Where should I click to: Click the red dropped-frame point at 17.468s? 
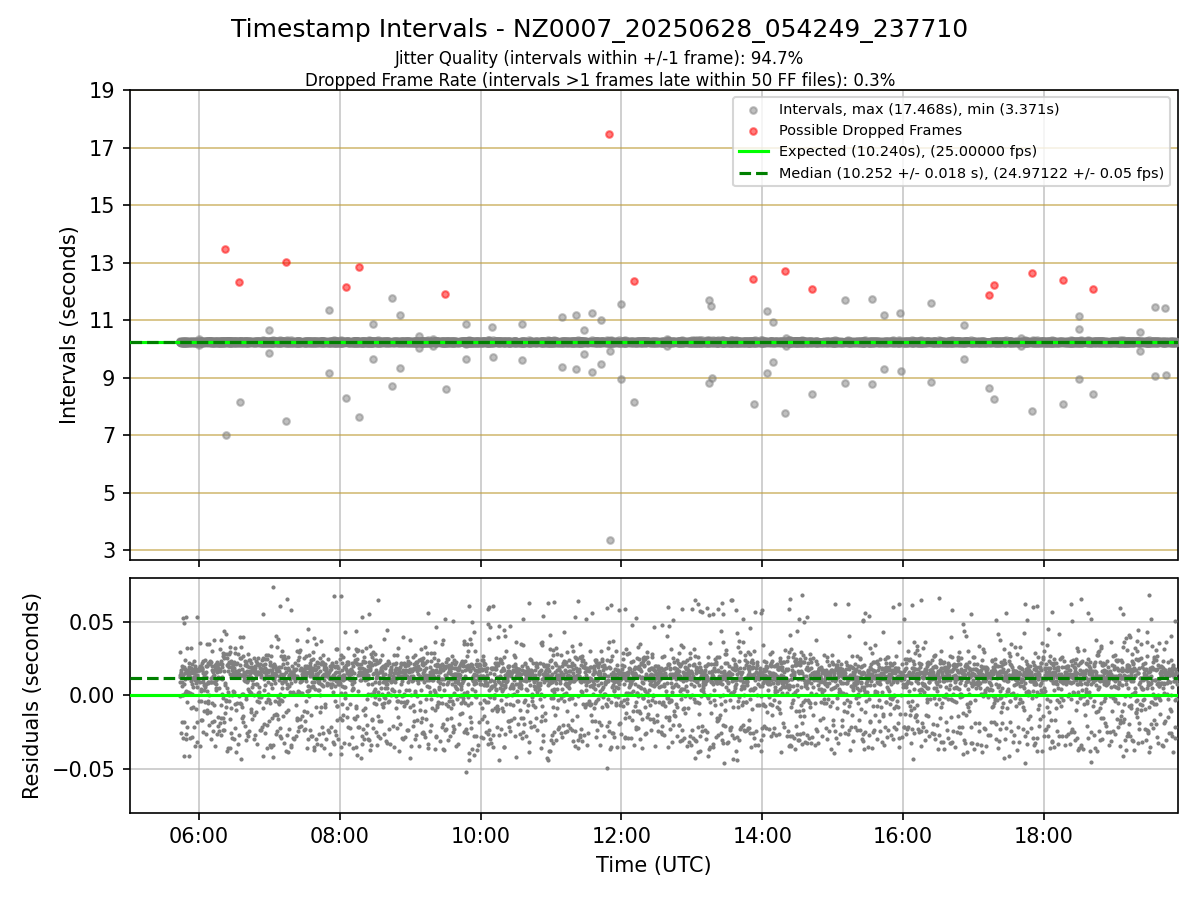click(609, 134)
